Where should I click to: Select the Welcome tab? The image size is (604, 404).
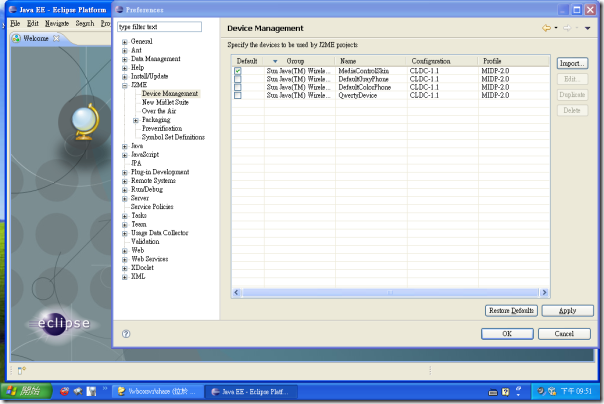(35, 38)
